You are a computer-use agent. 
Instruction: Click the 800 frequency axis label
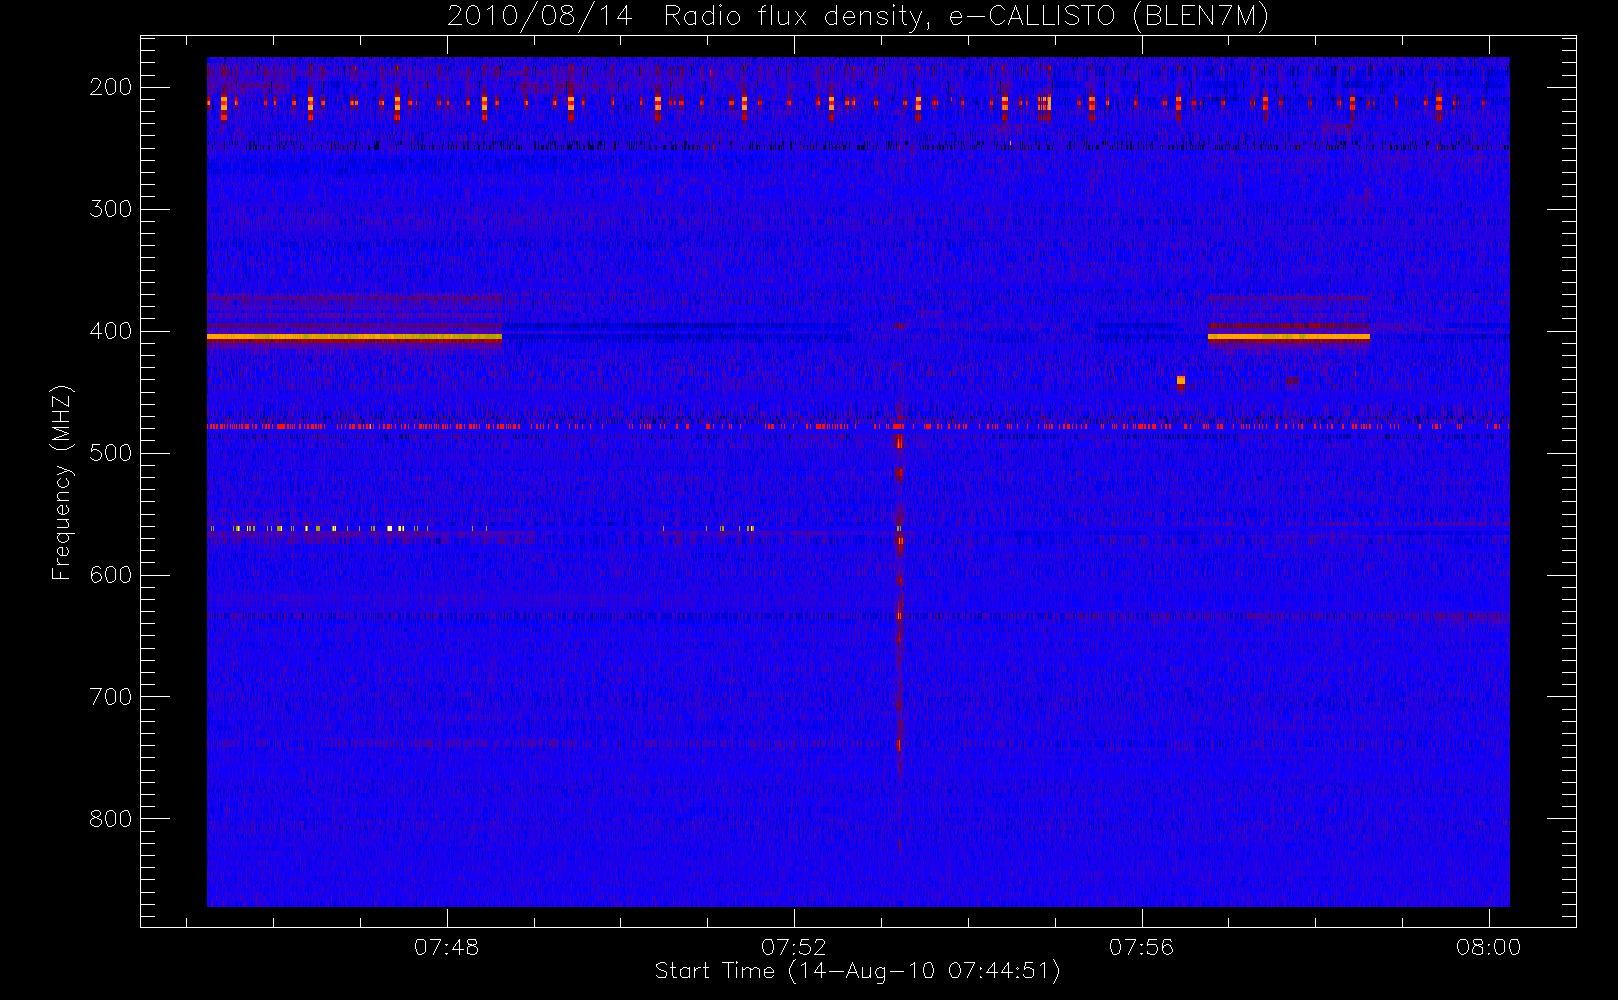pos(110,819)
